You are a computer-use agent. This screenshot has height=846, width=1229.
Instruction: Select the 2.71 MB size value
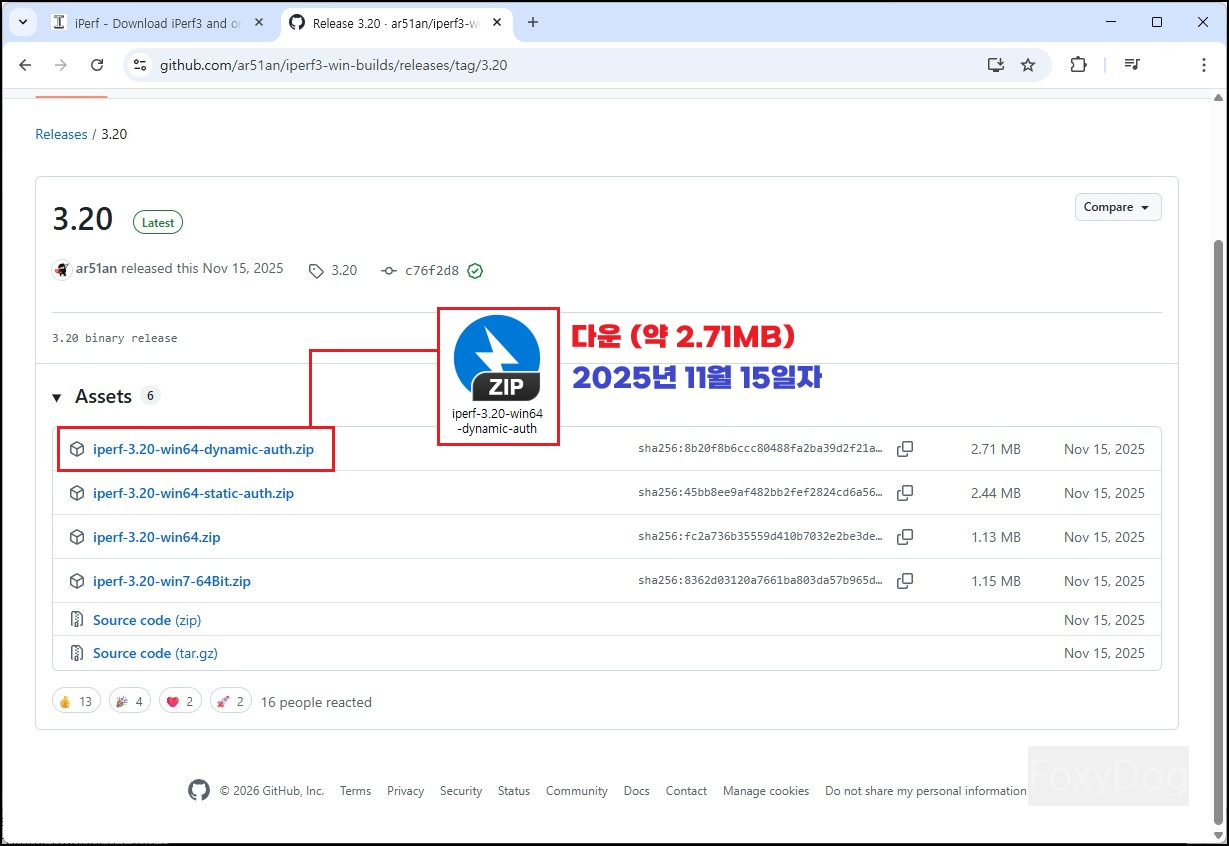pyautogui.click(x=996, y=449)
